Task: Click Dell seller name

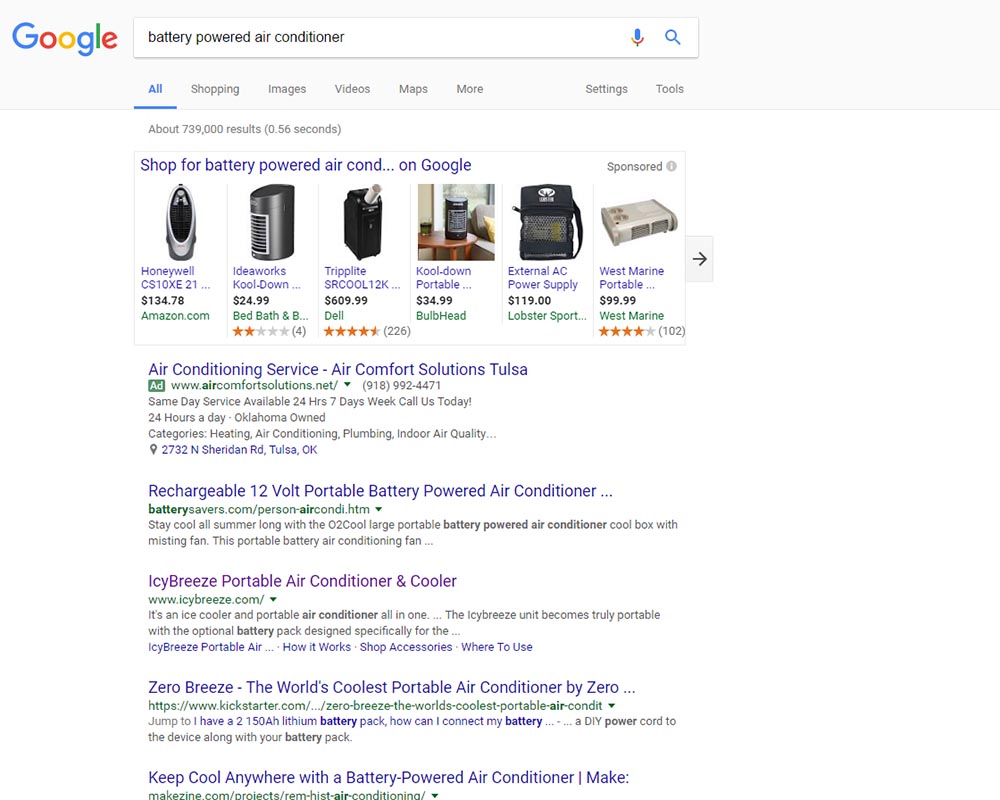Action: [x=334, y=316]
